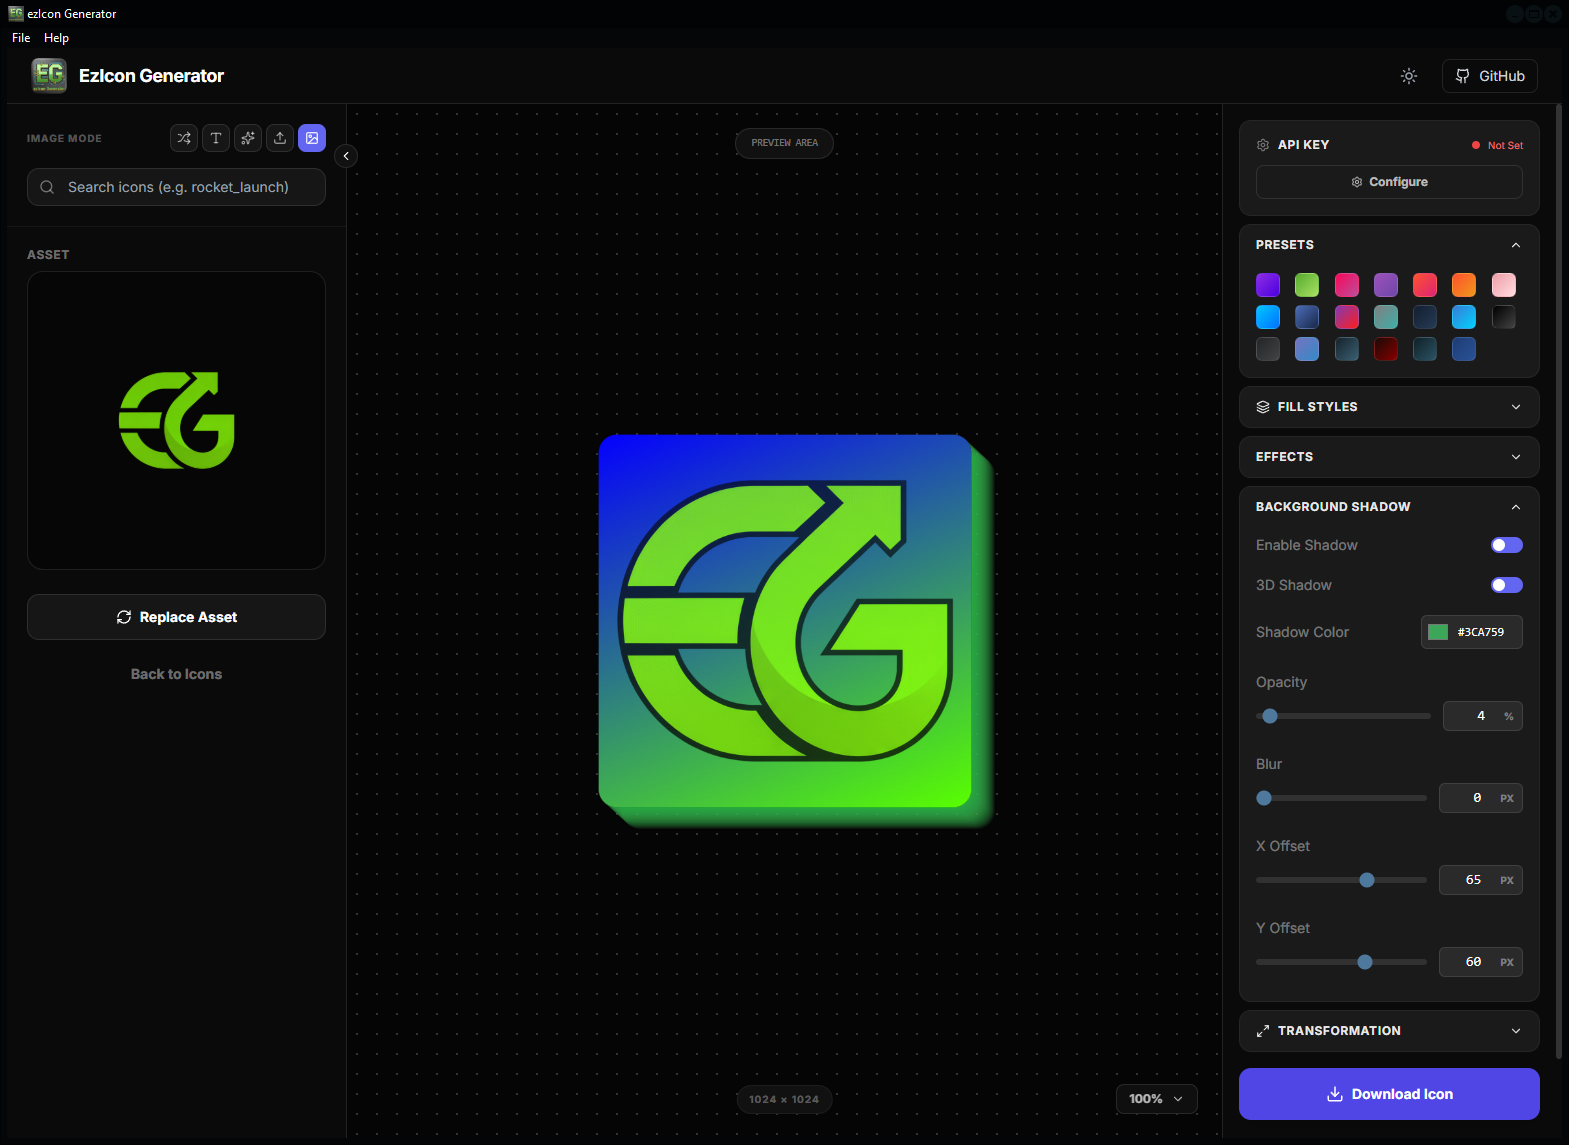The height and width of the screenshot is (1145, 1569).
Task: Click the X Offset slider handle
Action: 1367,880
